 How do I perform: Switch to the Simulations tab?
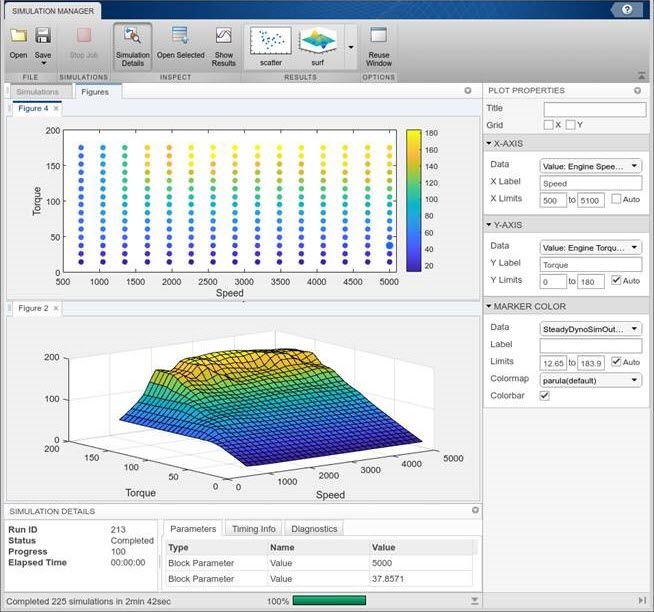(38, 91)
